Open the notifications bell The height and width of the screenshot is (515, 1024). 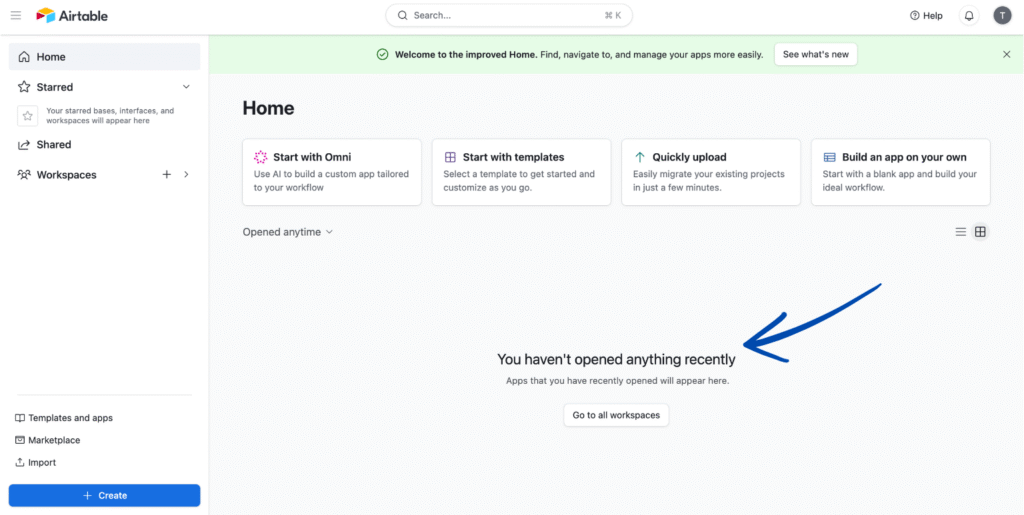[969, 16]
